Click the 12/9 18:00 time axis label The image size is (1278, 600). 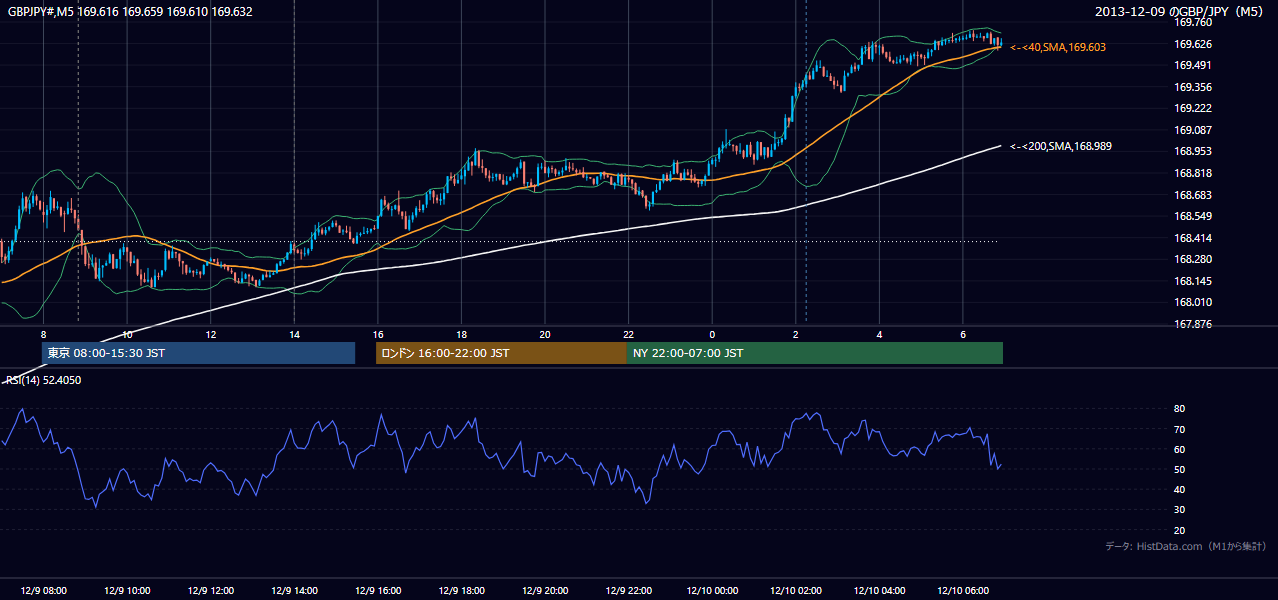click(x=461, y=591)
